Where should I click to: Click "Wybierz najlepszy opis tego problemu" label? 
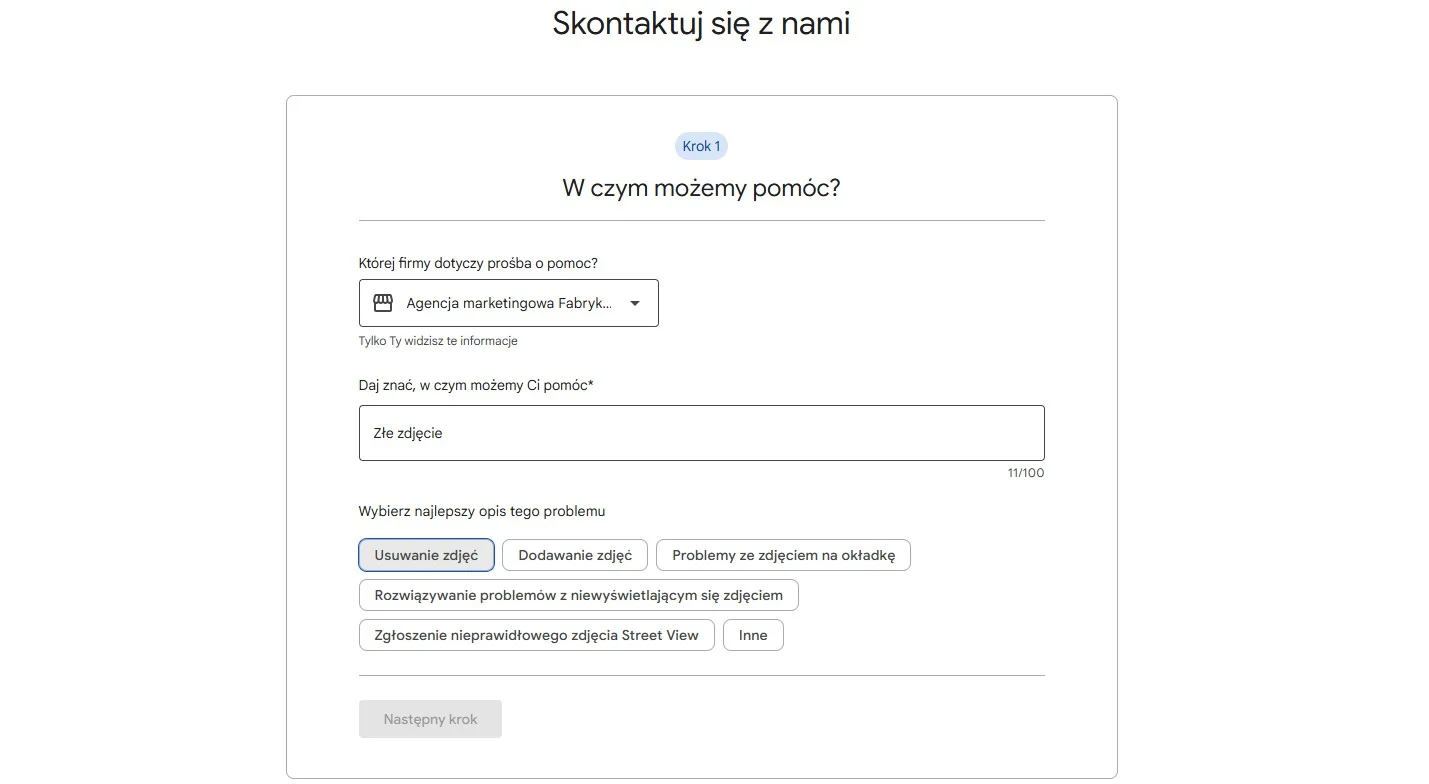481,511
